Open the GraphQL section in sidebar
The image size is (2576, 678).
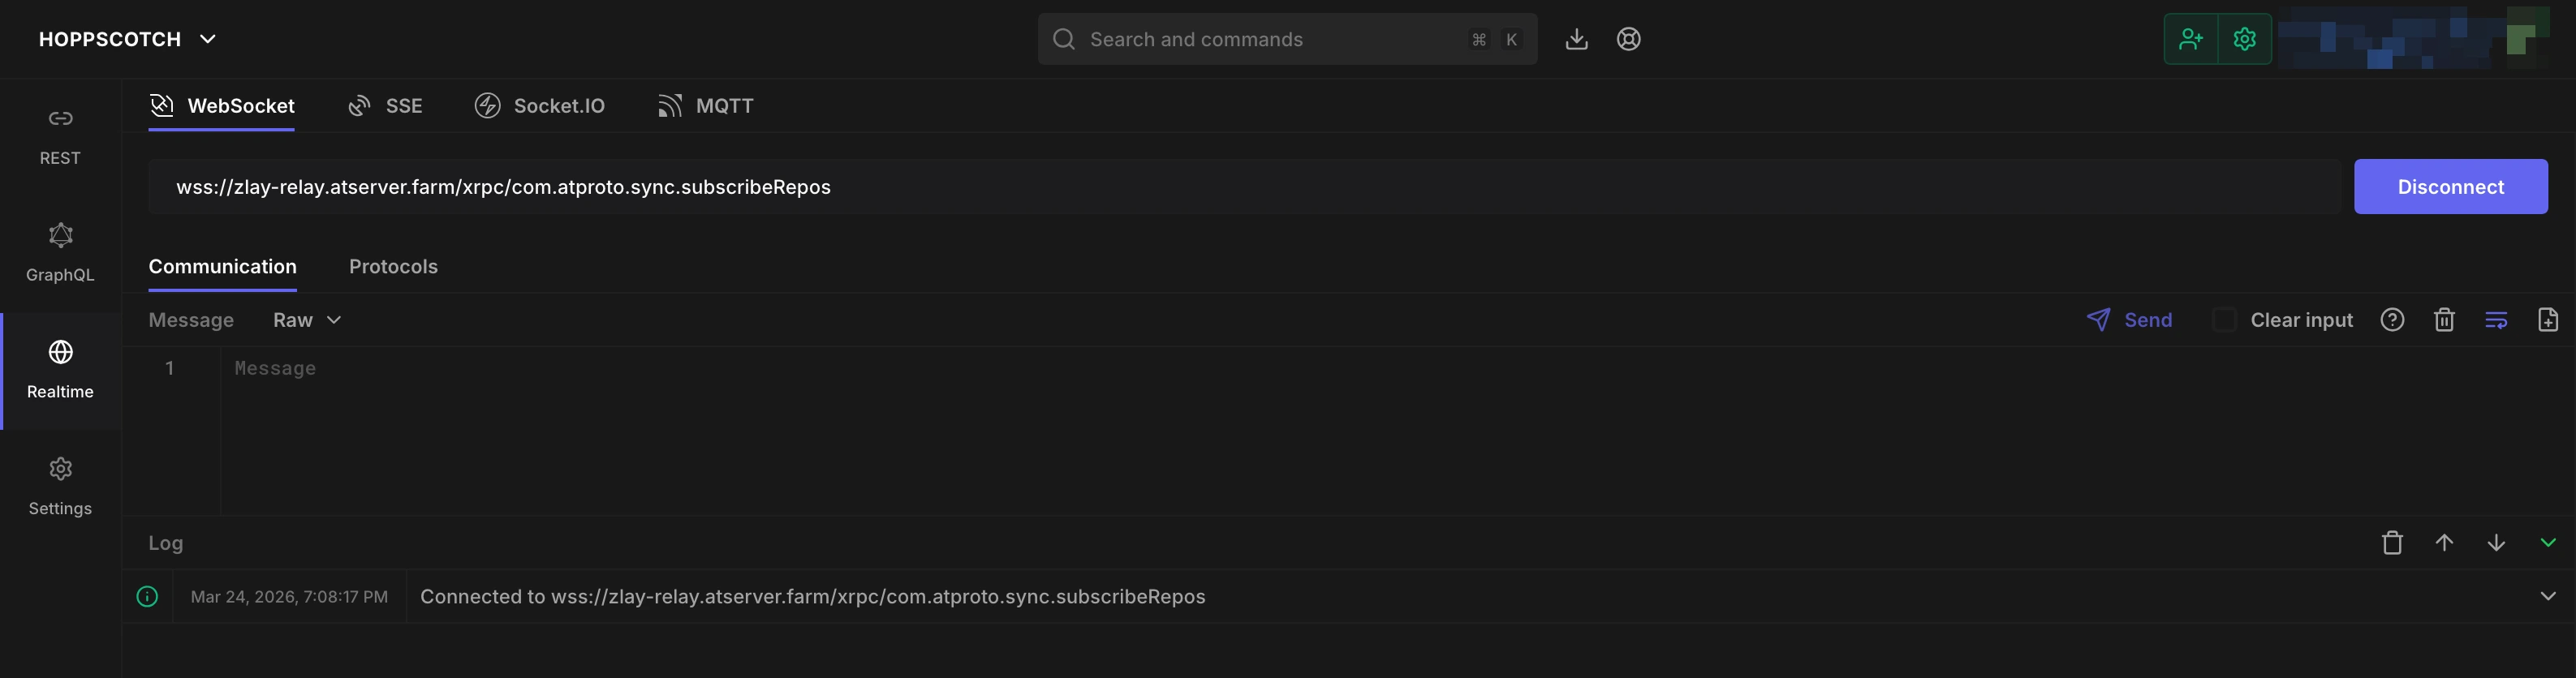click(x=60, y=253)
